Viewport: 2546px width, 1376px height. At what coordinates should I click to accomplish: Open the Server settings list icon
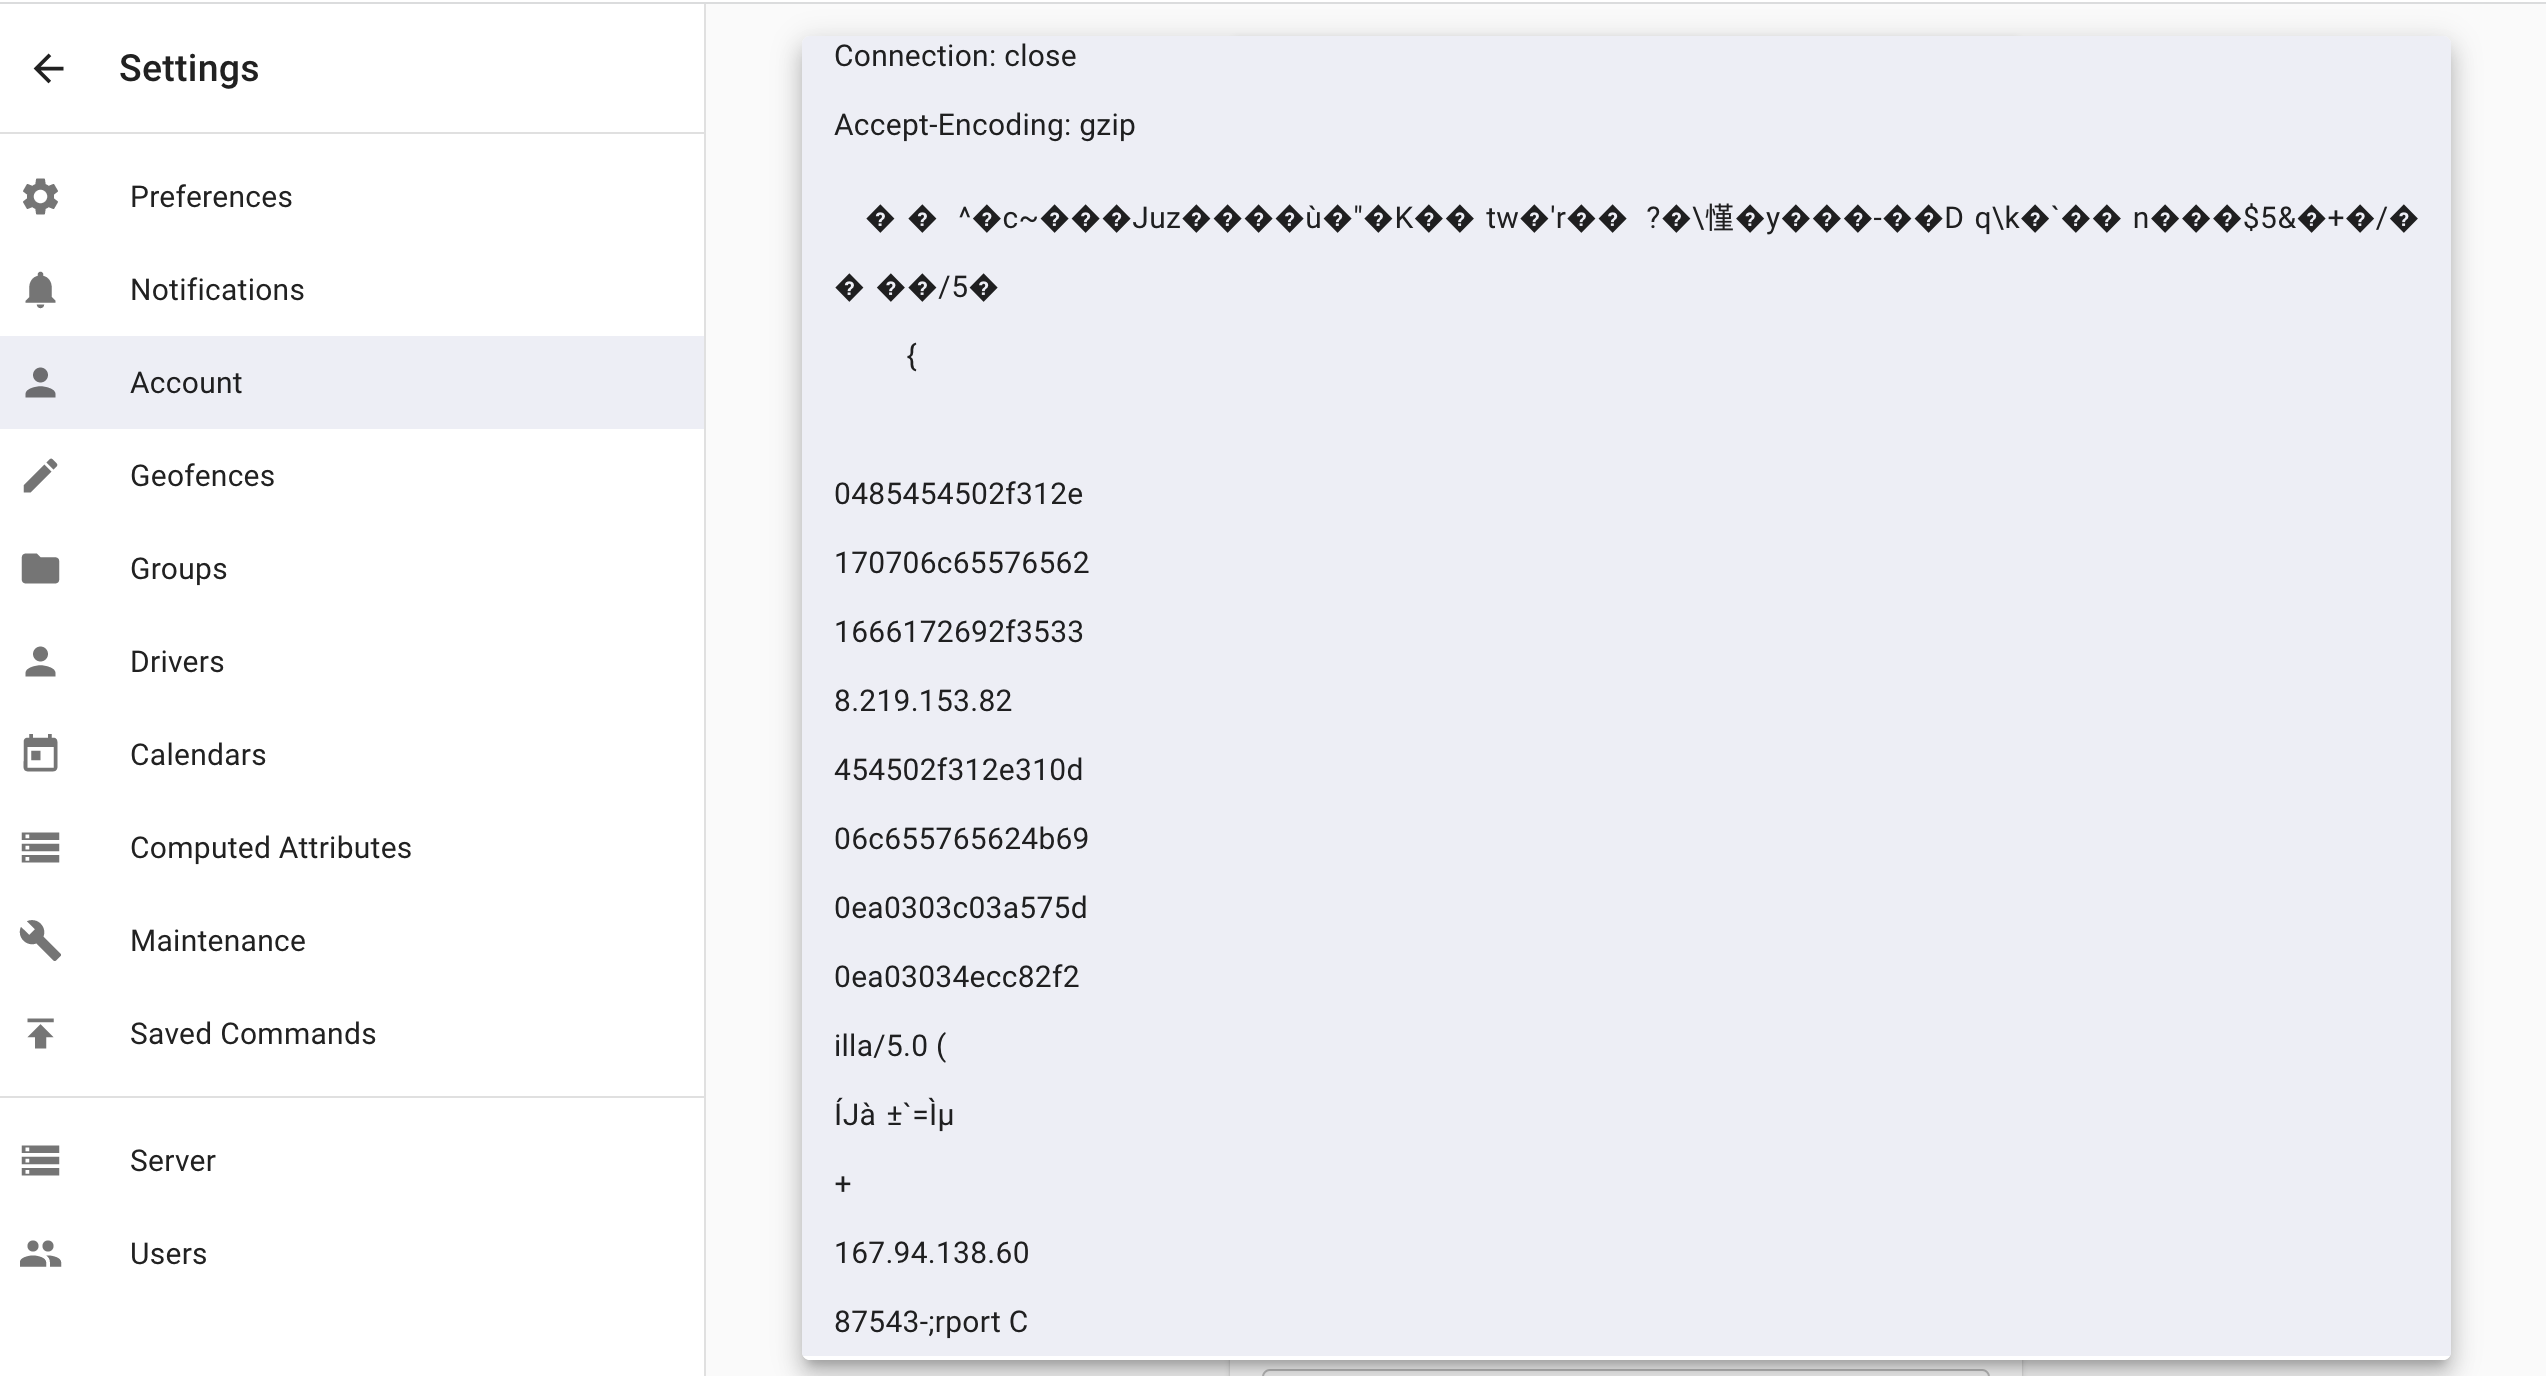point(41,1160)
